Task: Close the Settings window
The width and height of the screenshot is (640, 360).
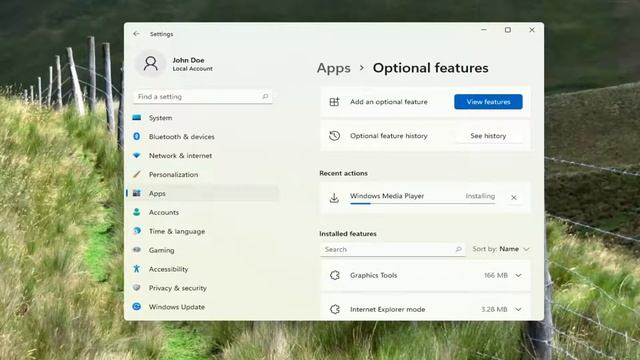Action: (x=532, y=30)
